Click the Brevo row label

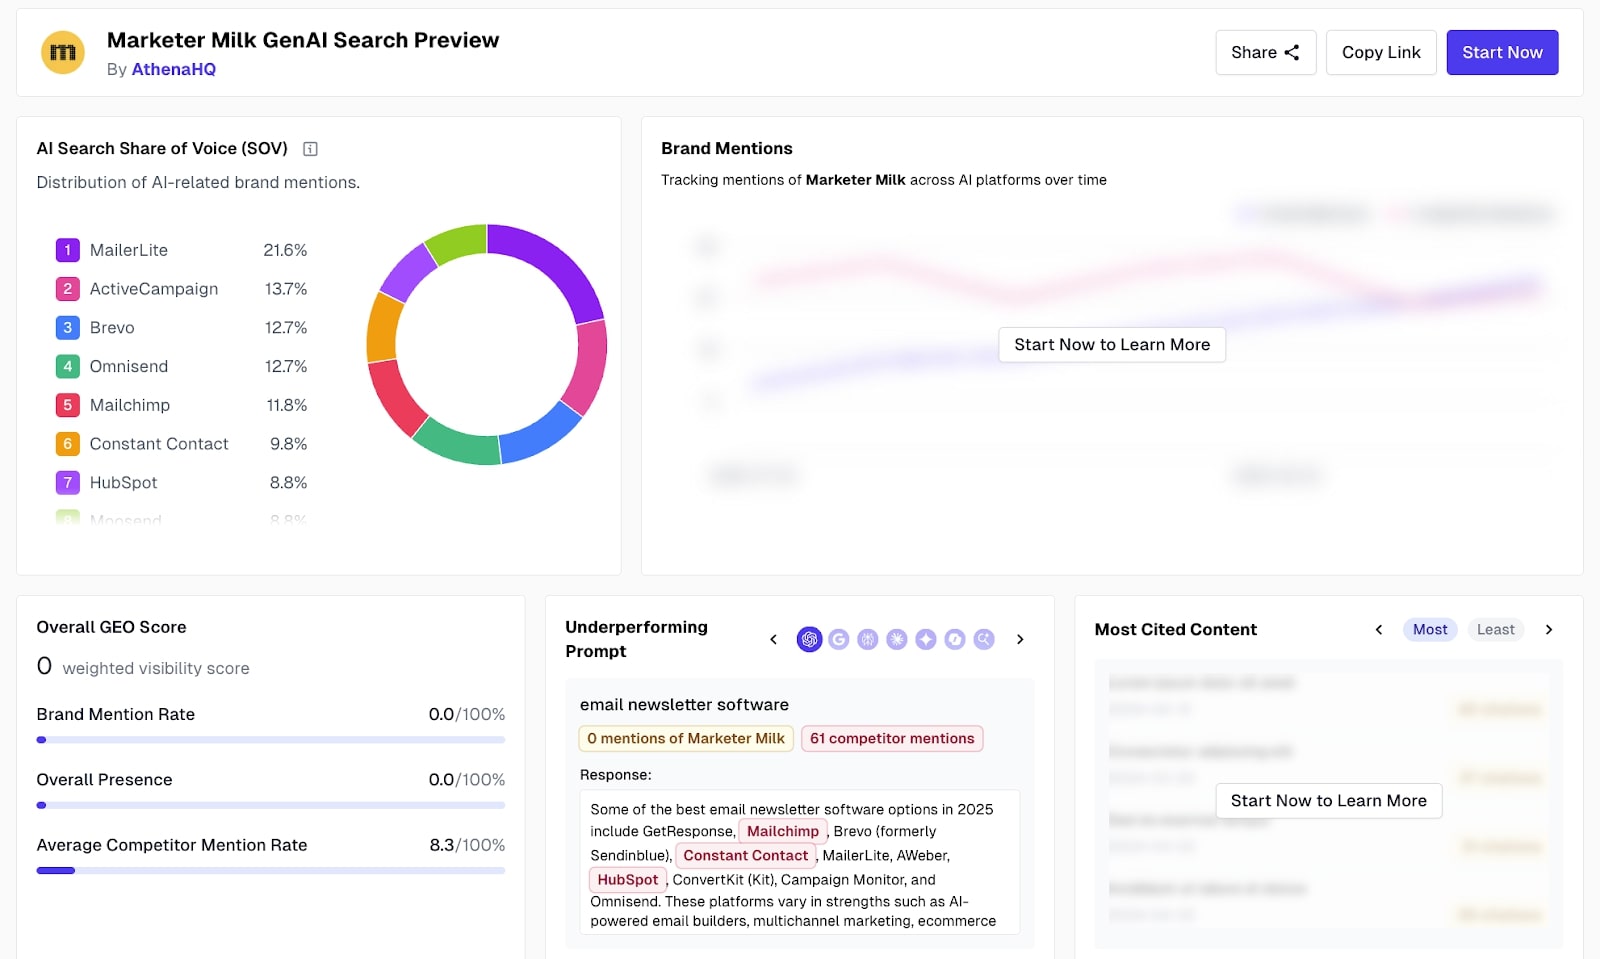pos(112,328)
